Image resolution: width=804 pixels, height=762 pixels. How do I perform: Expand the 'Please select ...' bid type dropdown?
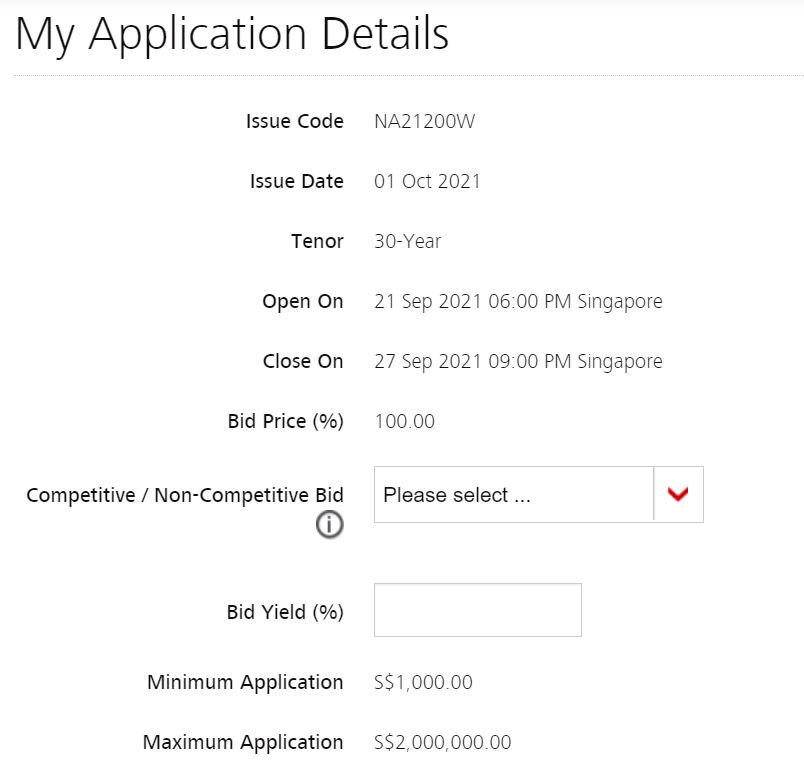point(538,494)
